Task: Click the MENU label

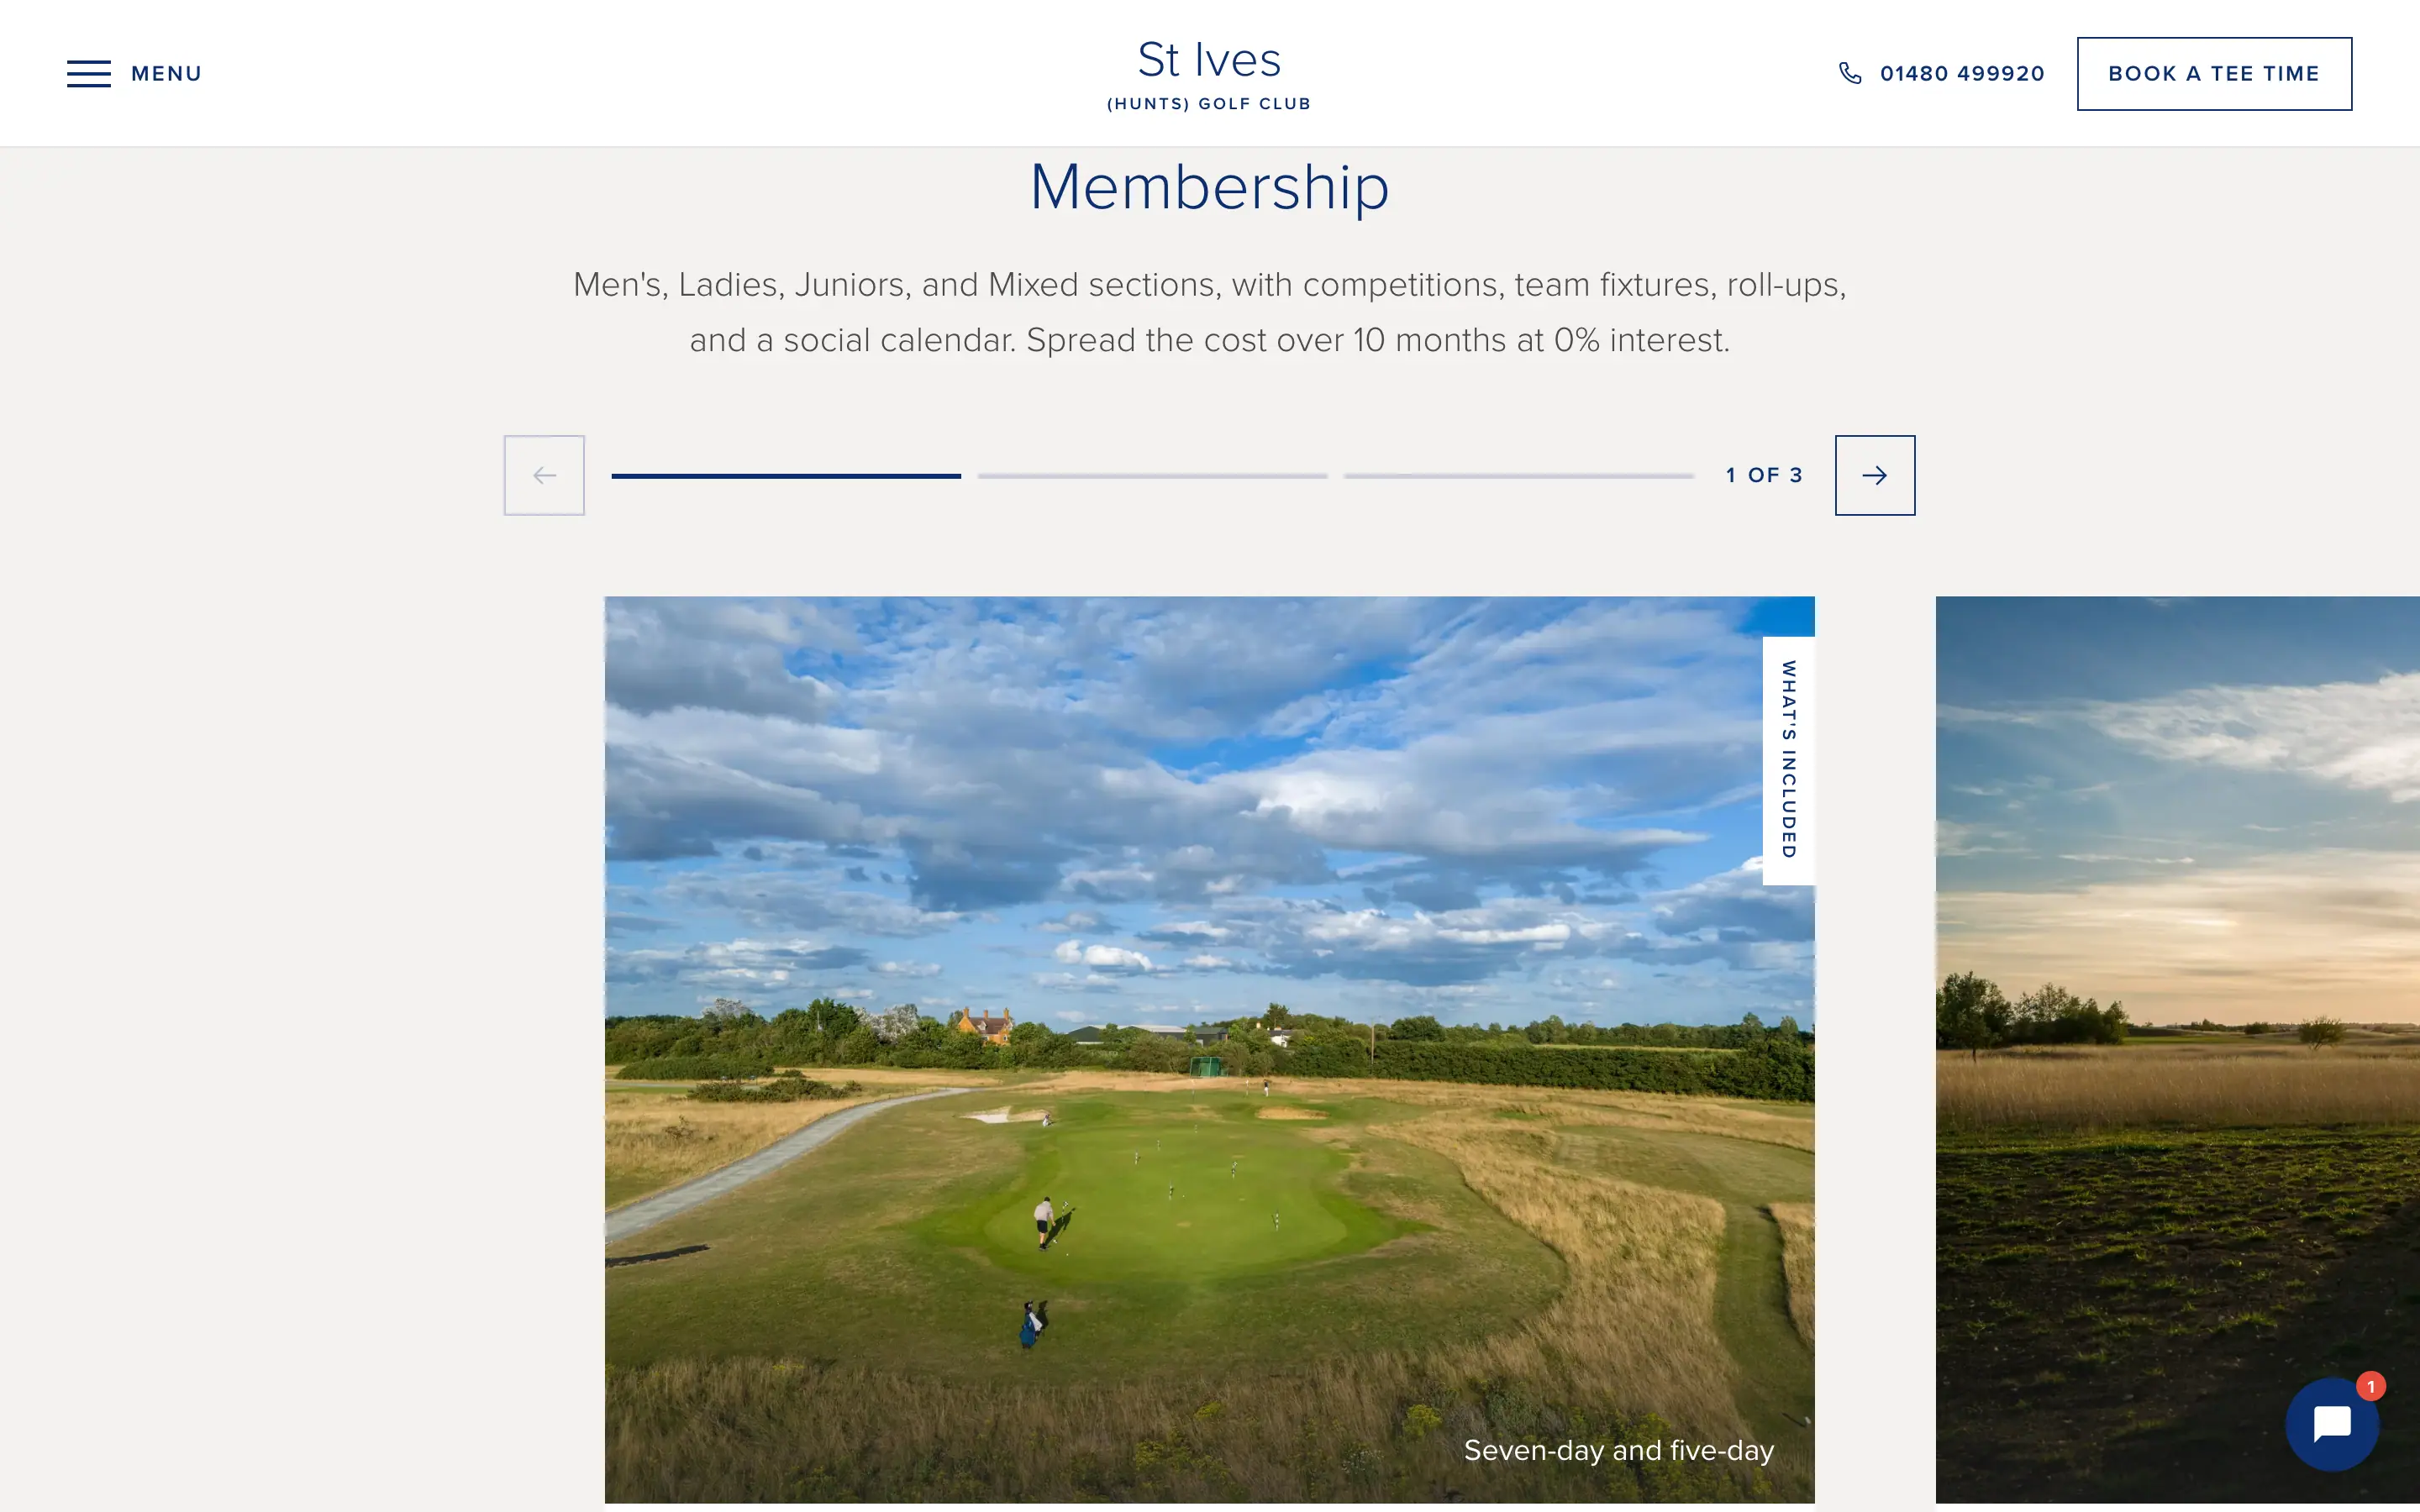Action: pyautogui.click(x=167, y=74)
